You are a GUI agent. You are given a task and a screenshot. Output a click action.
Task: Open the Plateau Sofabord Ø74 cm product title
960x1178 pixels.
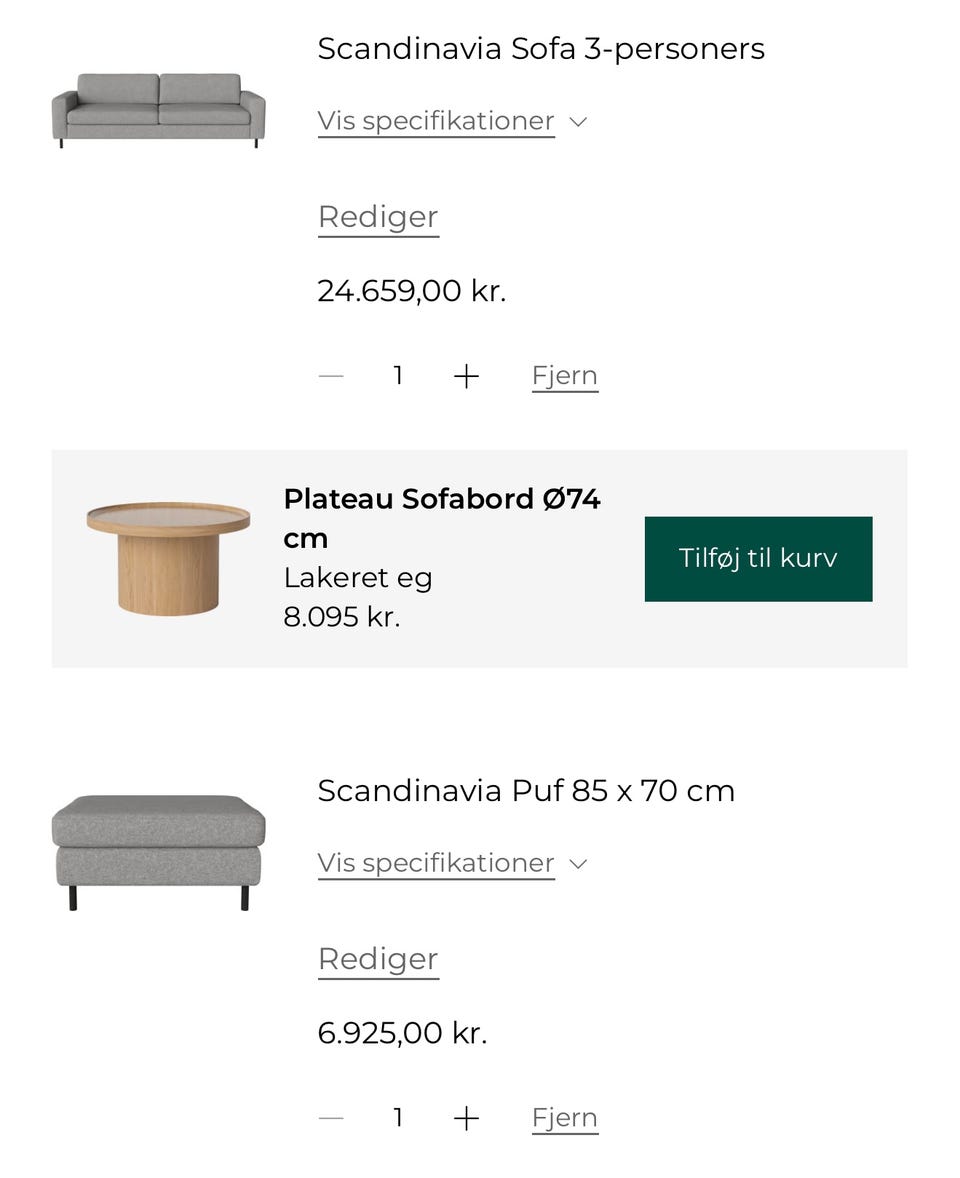click(x=442, y=517)
